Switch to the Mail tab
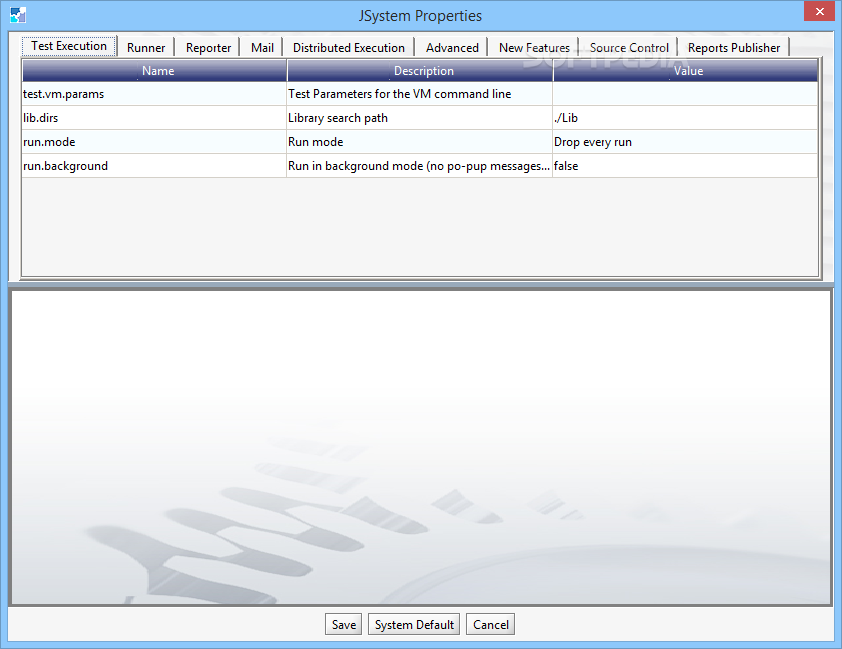Screen dimensions: 842x649 pyautogui.click(x=262, y=48)
